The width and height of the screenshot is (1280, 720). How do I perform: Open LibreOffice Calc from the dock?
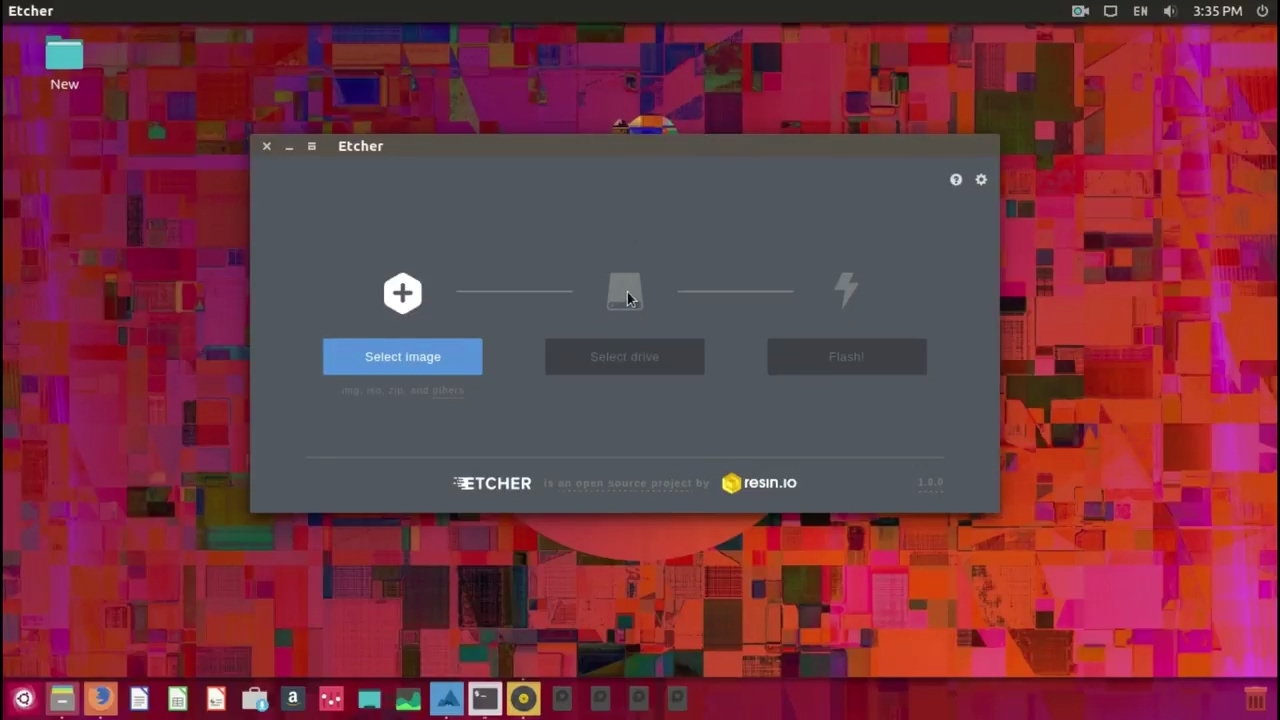click(178, 699)
